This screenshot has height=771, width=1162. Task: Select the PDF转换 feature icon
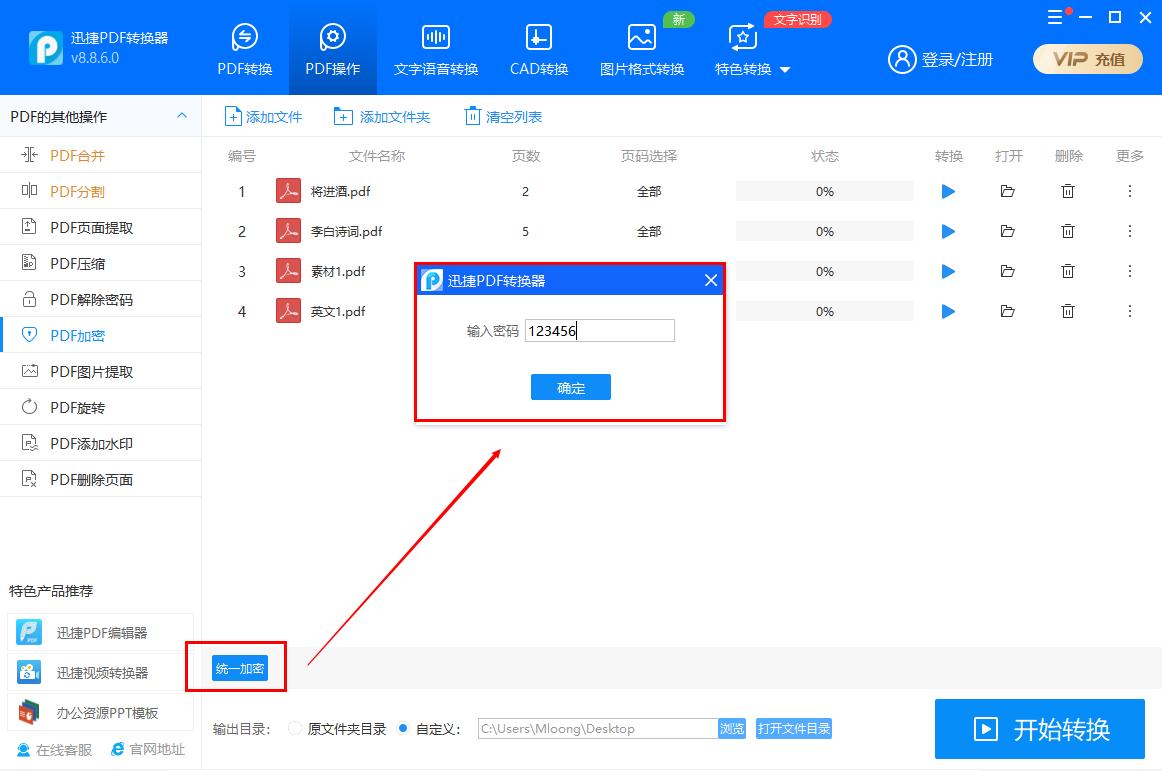coord(243,47)
